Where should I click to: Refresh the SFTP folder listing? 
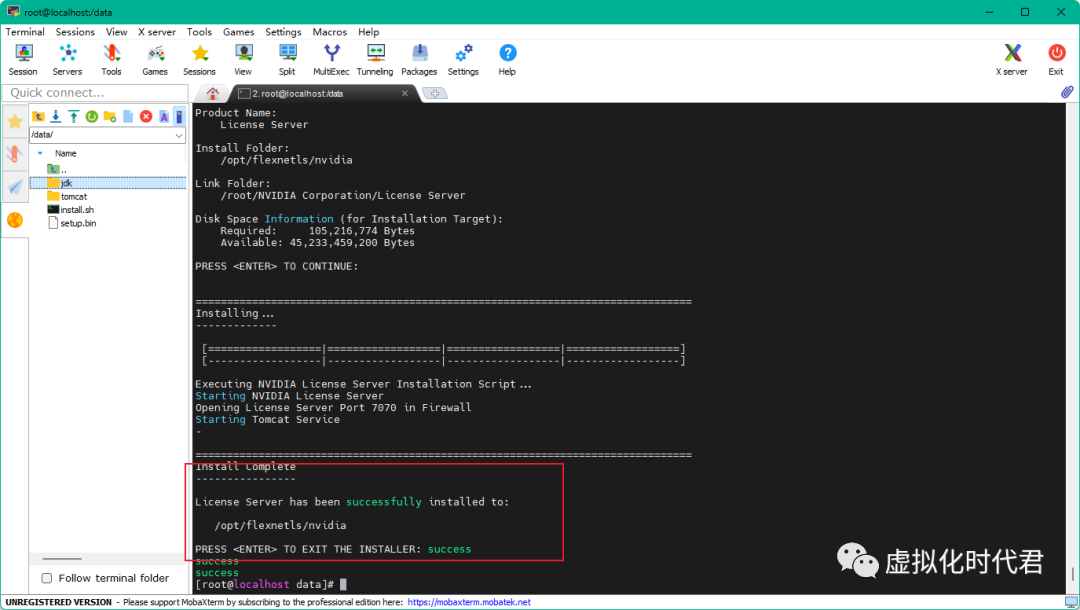(92, 117)
